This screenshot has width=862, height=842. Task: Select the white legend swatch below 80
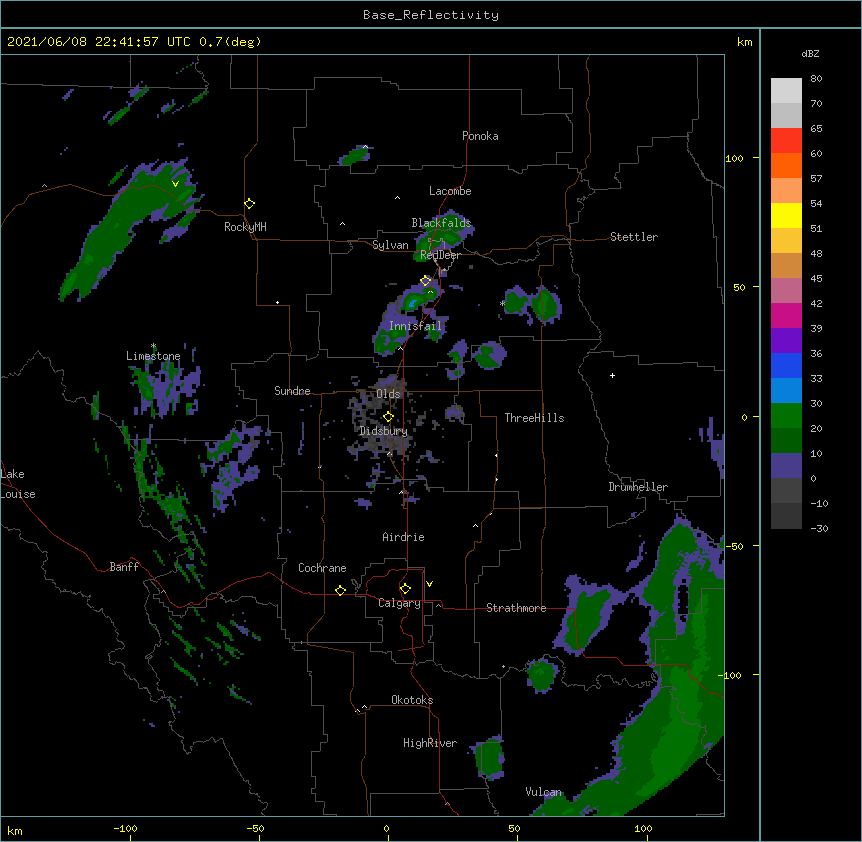[x=786, y=90]
